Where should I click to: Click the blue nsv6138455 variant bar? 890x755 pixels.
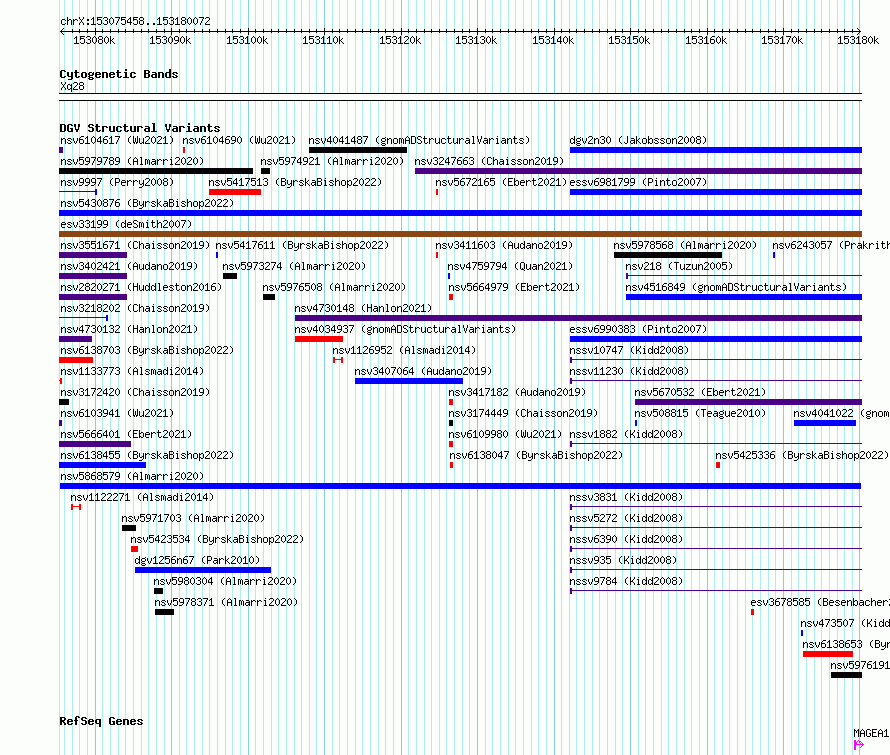103,465
